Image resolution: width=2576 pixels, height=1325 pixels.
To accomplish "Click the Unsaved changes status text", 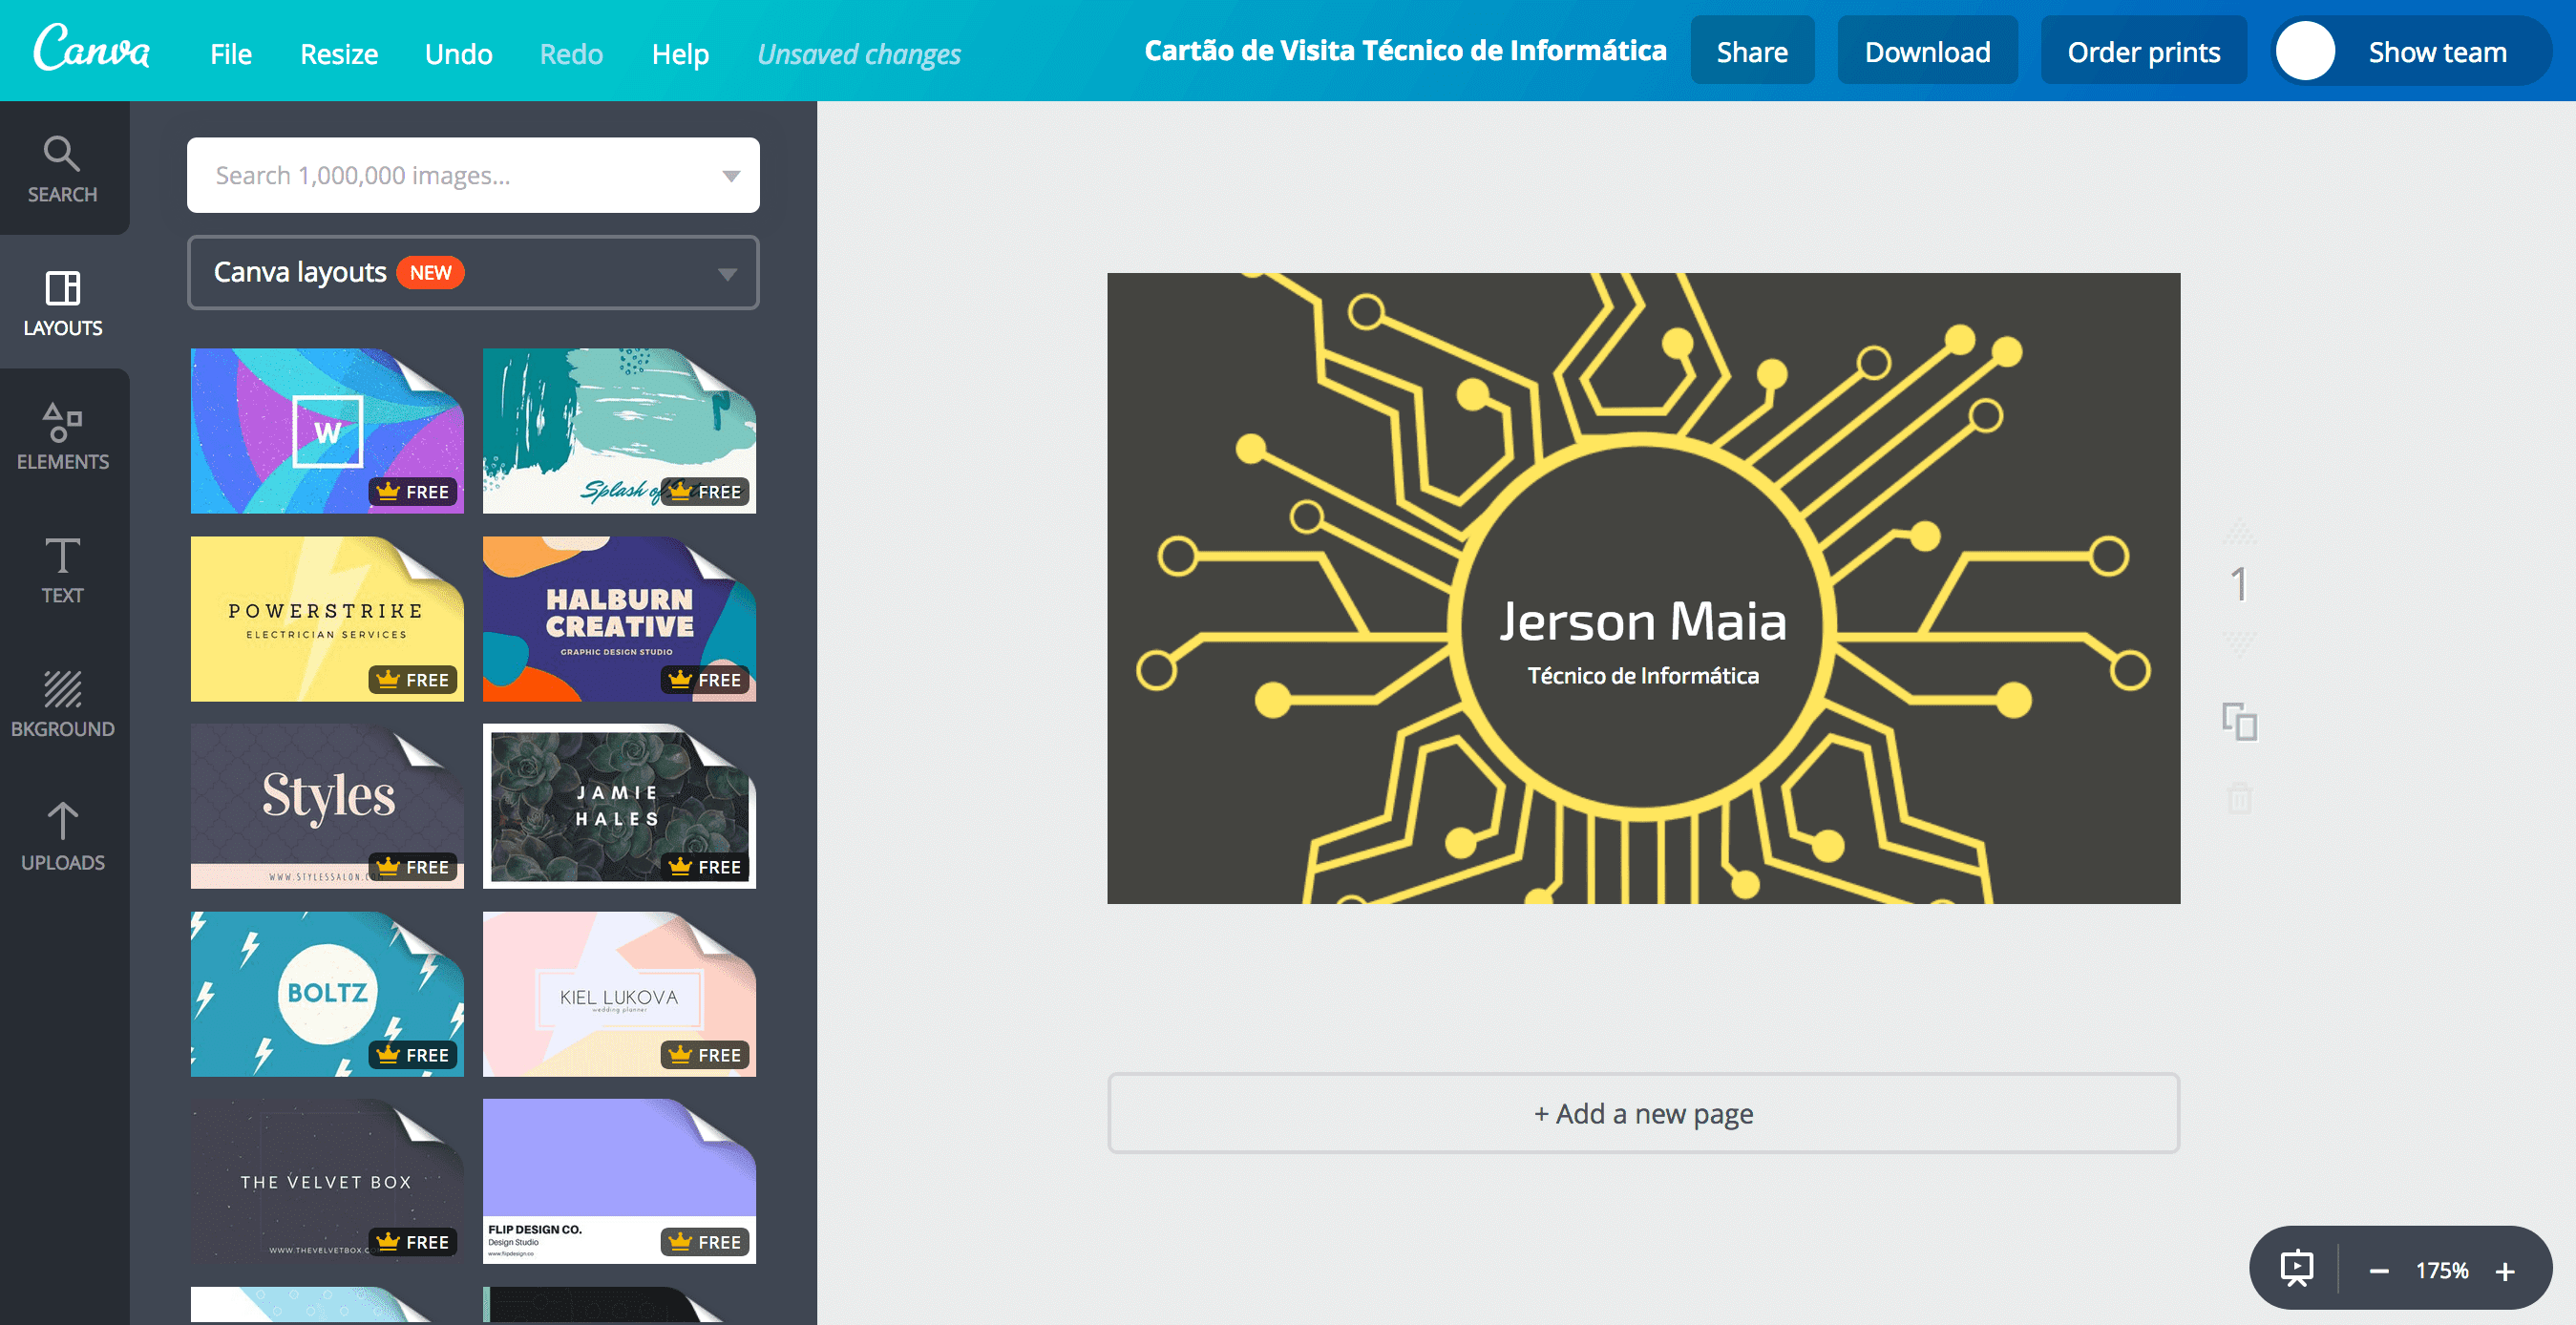I will click(859, 54).
